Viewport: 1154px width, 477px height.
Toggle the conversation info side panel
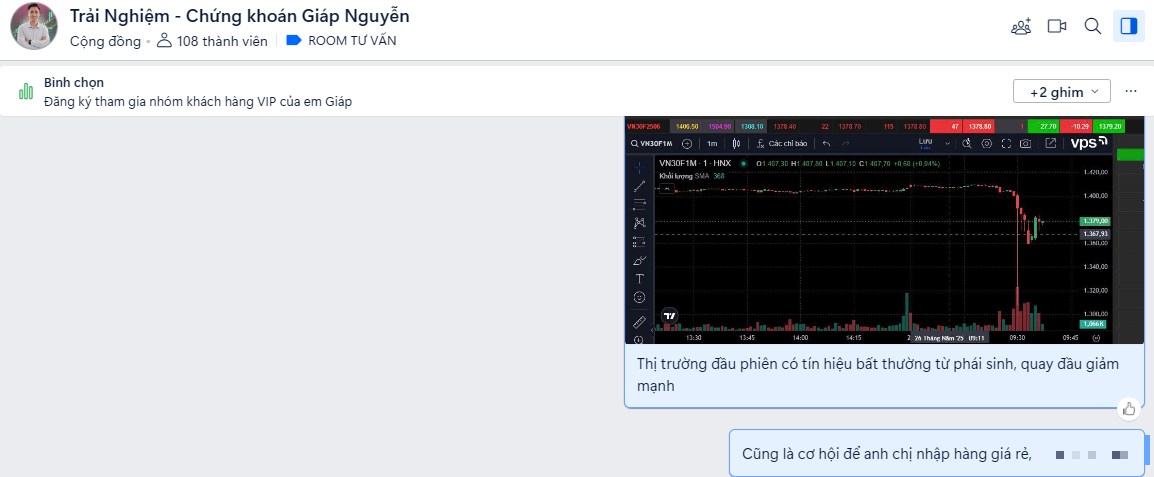[x=1129, y=26]
